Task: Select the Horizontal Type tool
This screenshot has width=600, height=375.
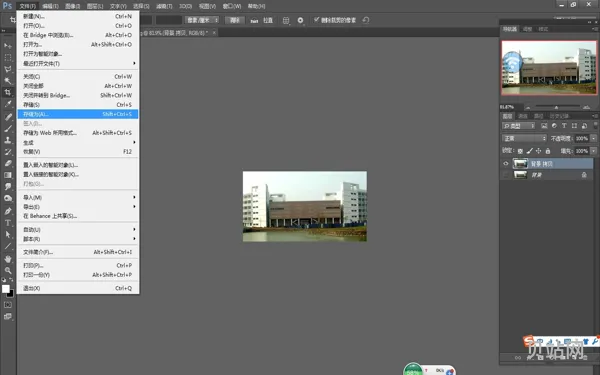Action: pyautogui.click(x=8, y=223)
